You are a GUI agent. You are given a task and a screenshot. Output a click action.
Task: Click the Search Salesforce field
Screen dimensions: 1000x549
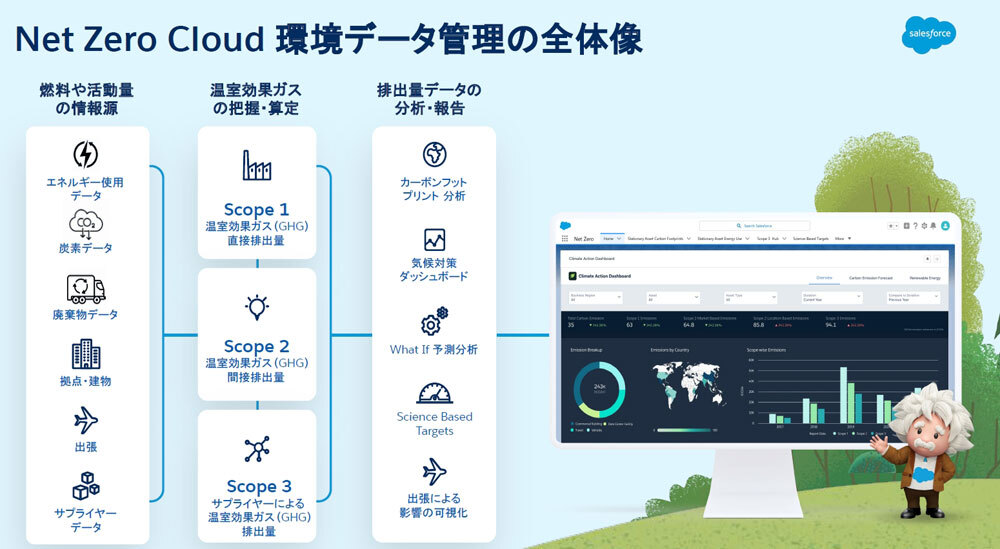pyautogui.click(x=754, y=226)
